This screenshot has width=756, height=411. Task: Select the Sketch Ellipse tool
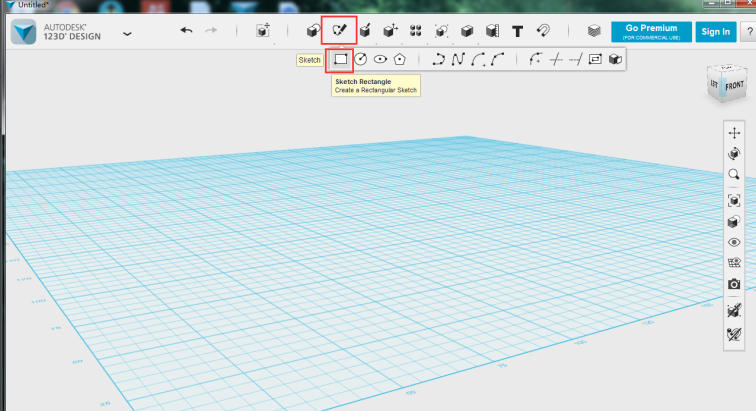tap(380, 59)
